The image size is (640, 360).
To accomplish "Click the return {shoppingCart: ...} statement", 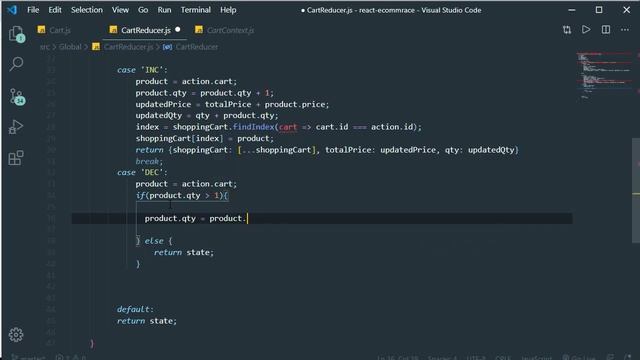I will coord(327,150).
